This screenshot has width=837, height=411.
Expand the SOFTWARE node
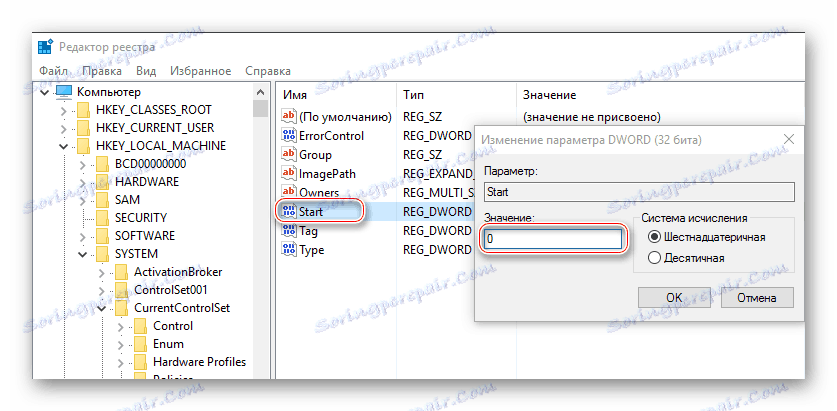[x=83, y=236]
